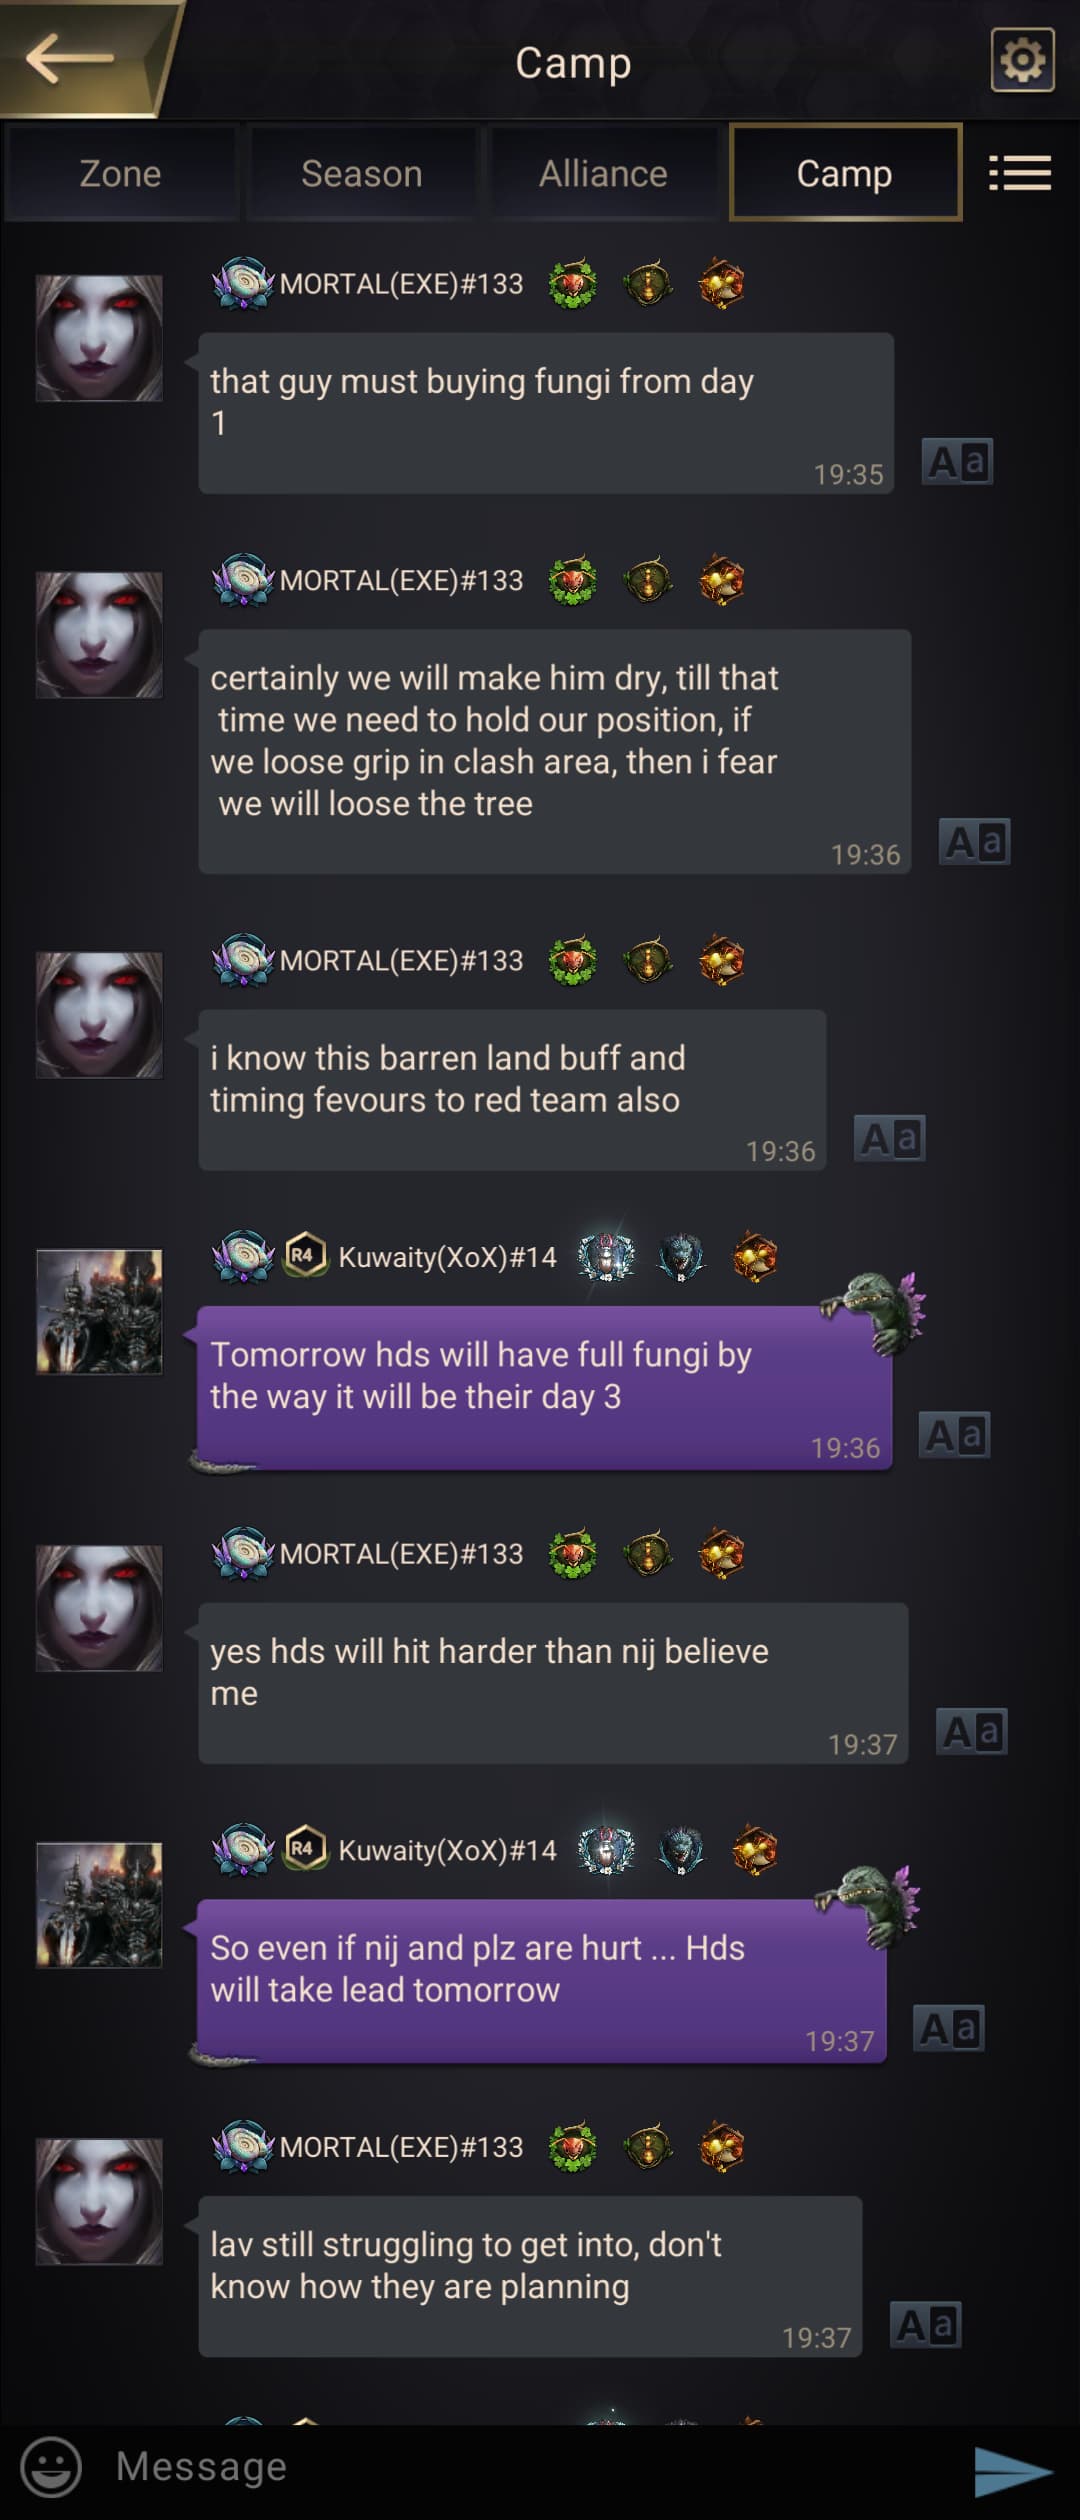The height and width of the screenshot is (2520, 1080).
Task: Translate the 'barren land buff' message
Action: [889, 1138]
